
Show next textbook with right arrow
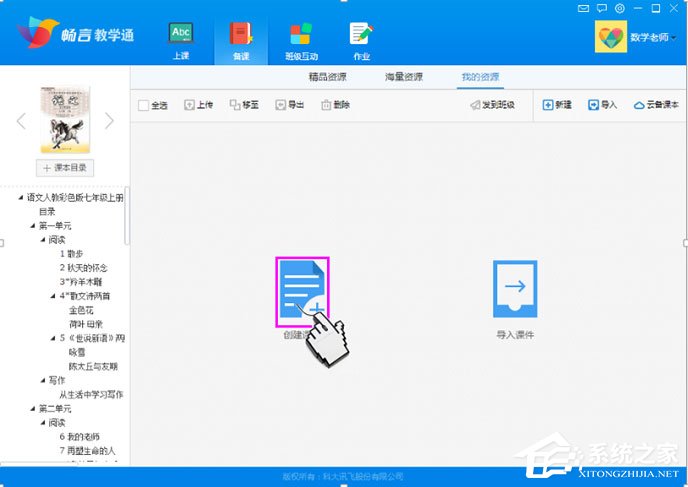pyautogui.click(x=109, y=121)
